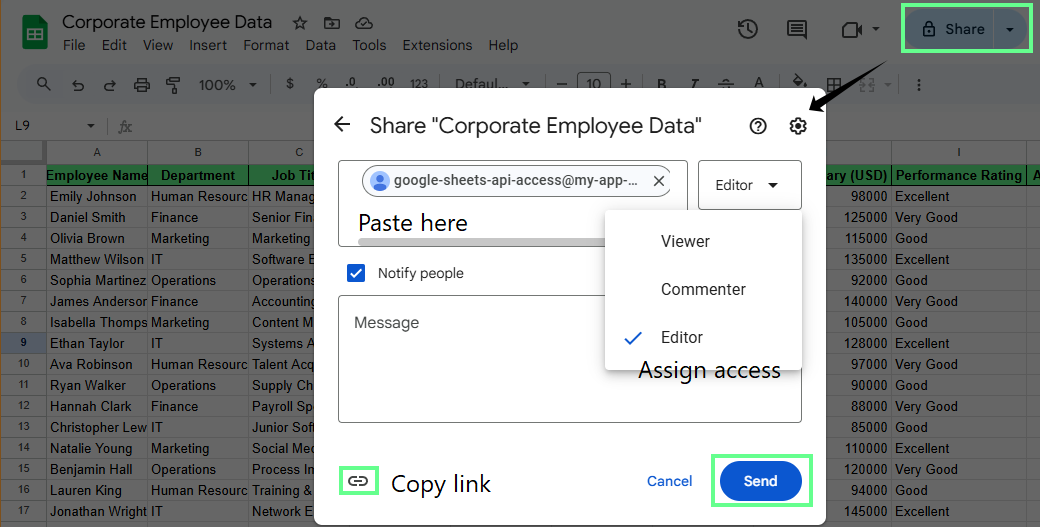The width and height of the screenshot is (1040, 527).
Task: Open the Tools menu
Action: (x=369, y=45)
